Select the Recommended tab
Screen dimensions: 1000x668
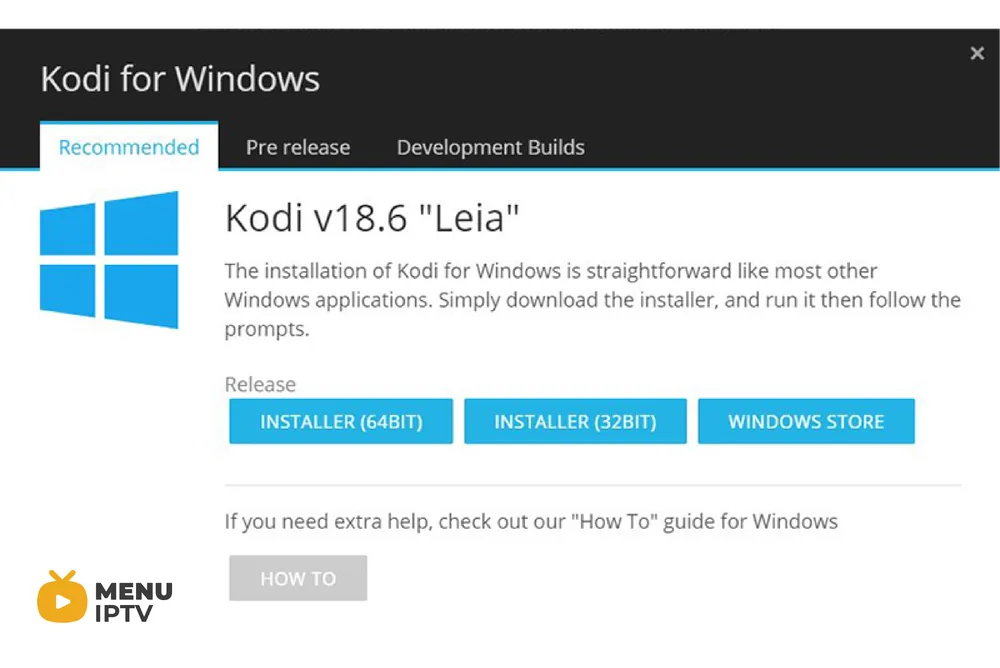[x=129, y=147]
